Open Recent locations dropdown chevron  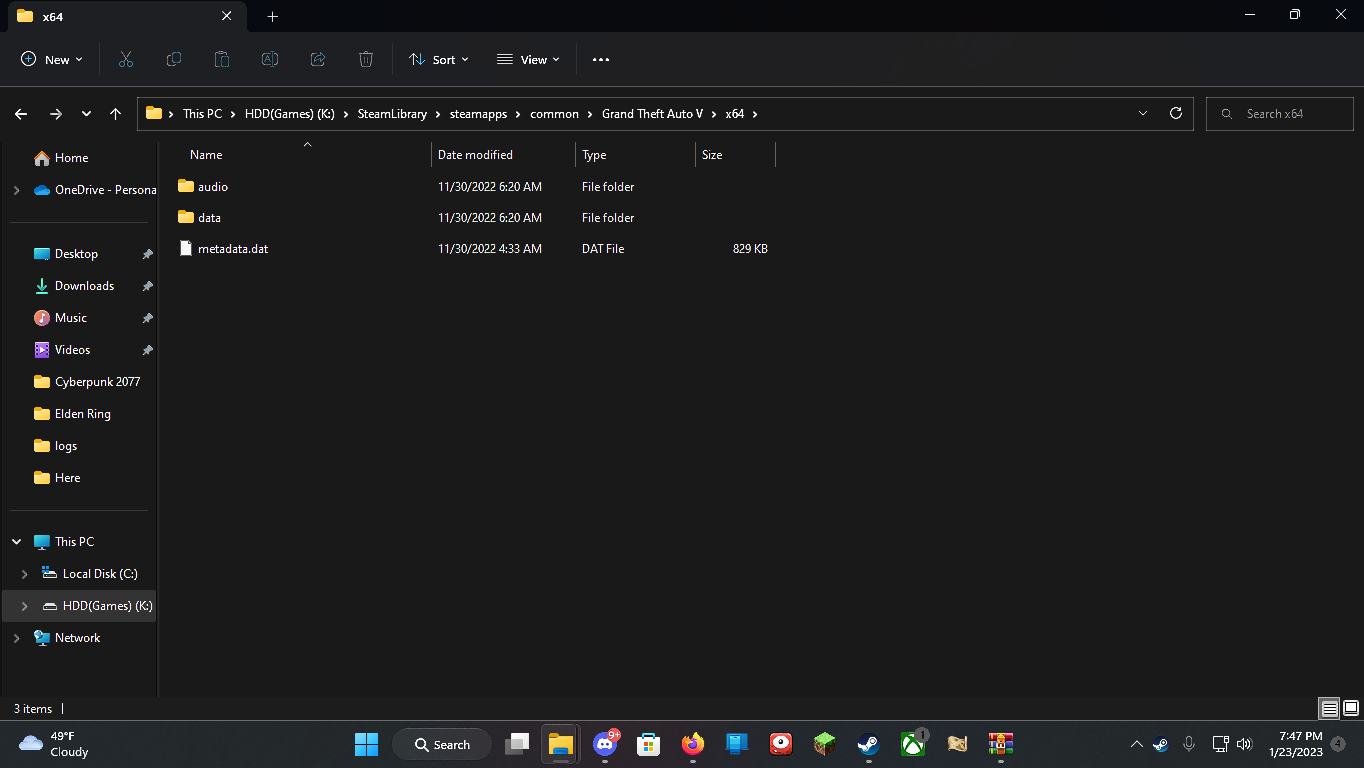(86, 114)
